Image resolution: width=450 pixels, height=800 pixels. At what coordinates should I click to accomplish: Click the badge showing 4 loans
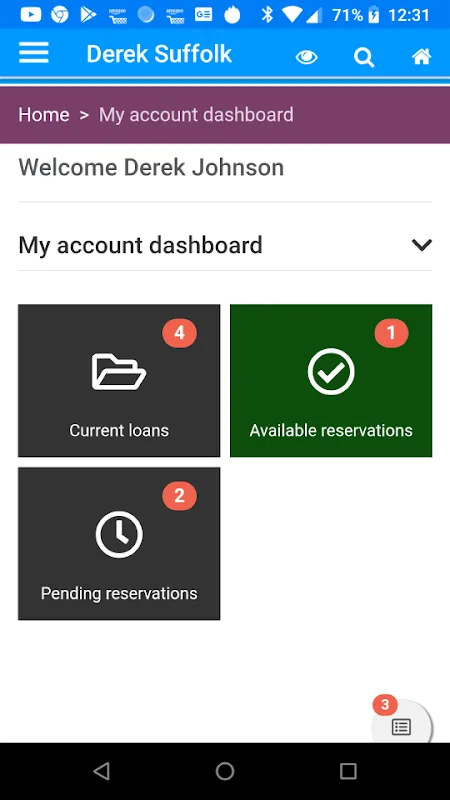coord(180,333)
